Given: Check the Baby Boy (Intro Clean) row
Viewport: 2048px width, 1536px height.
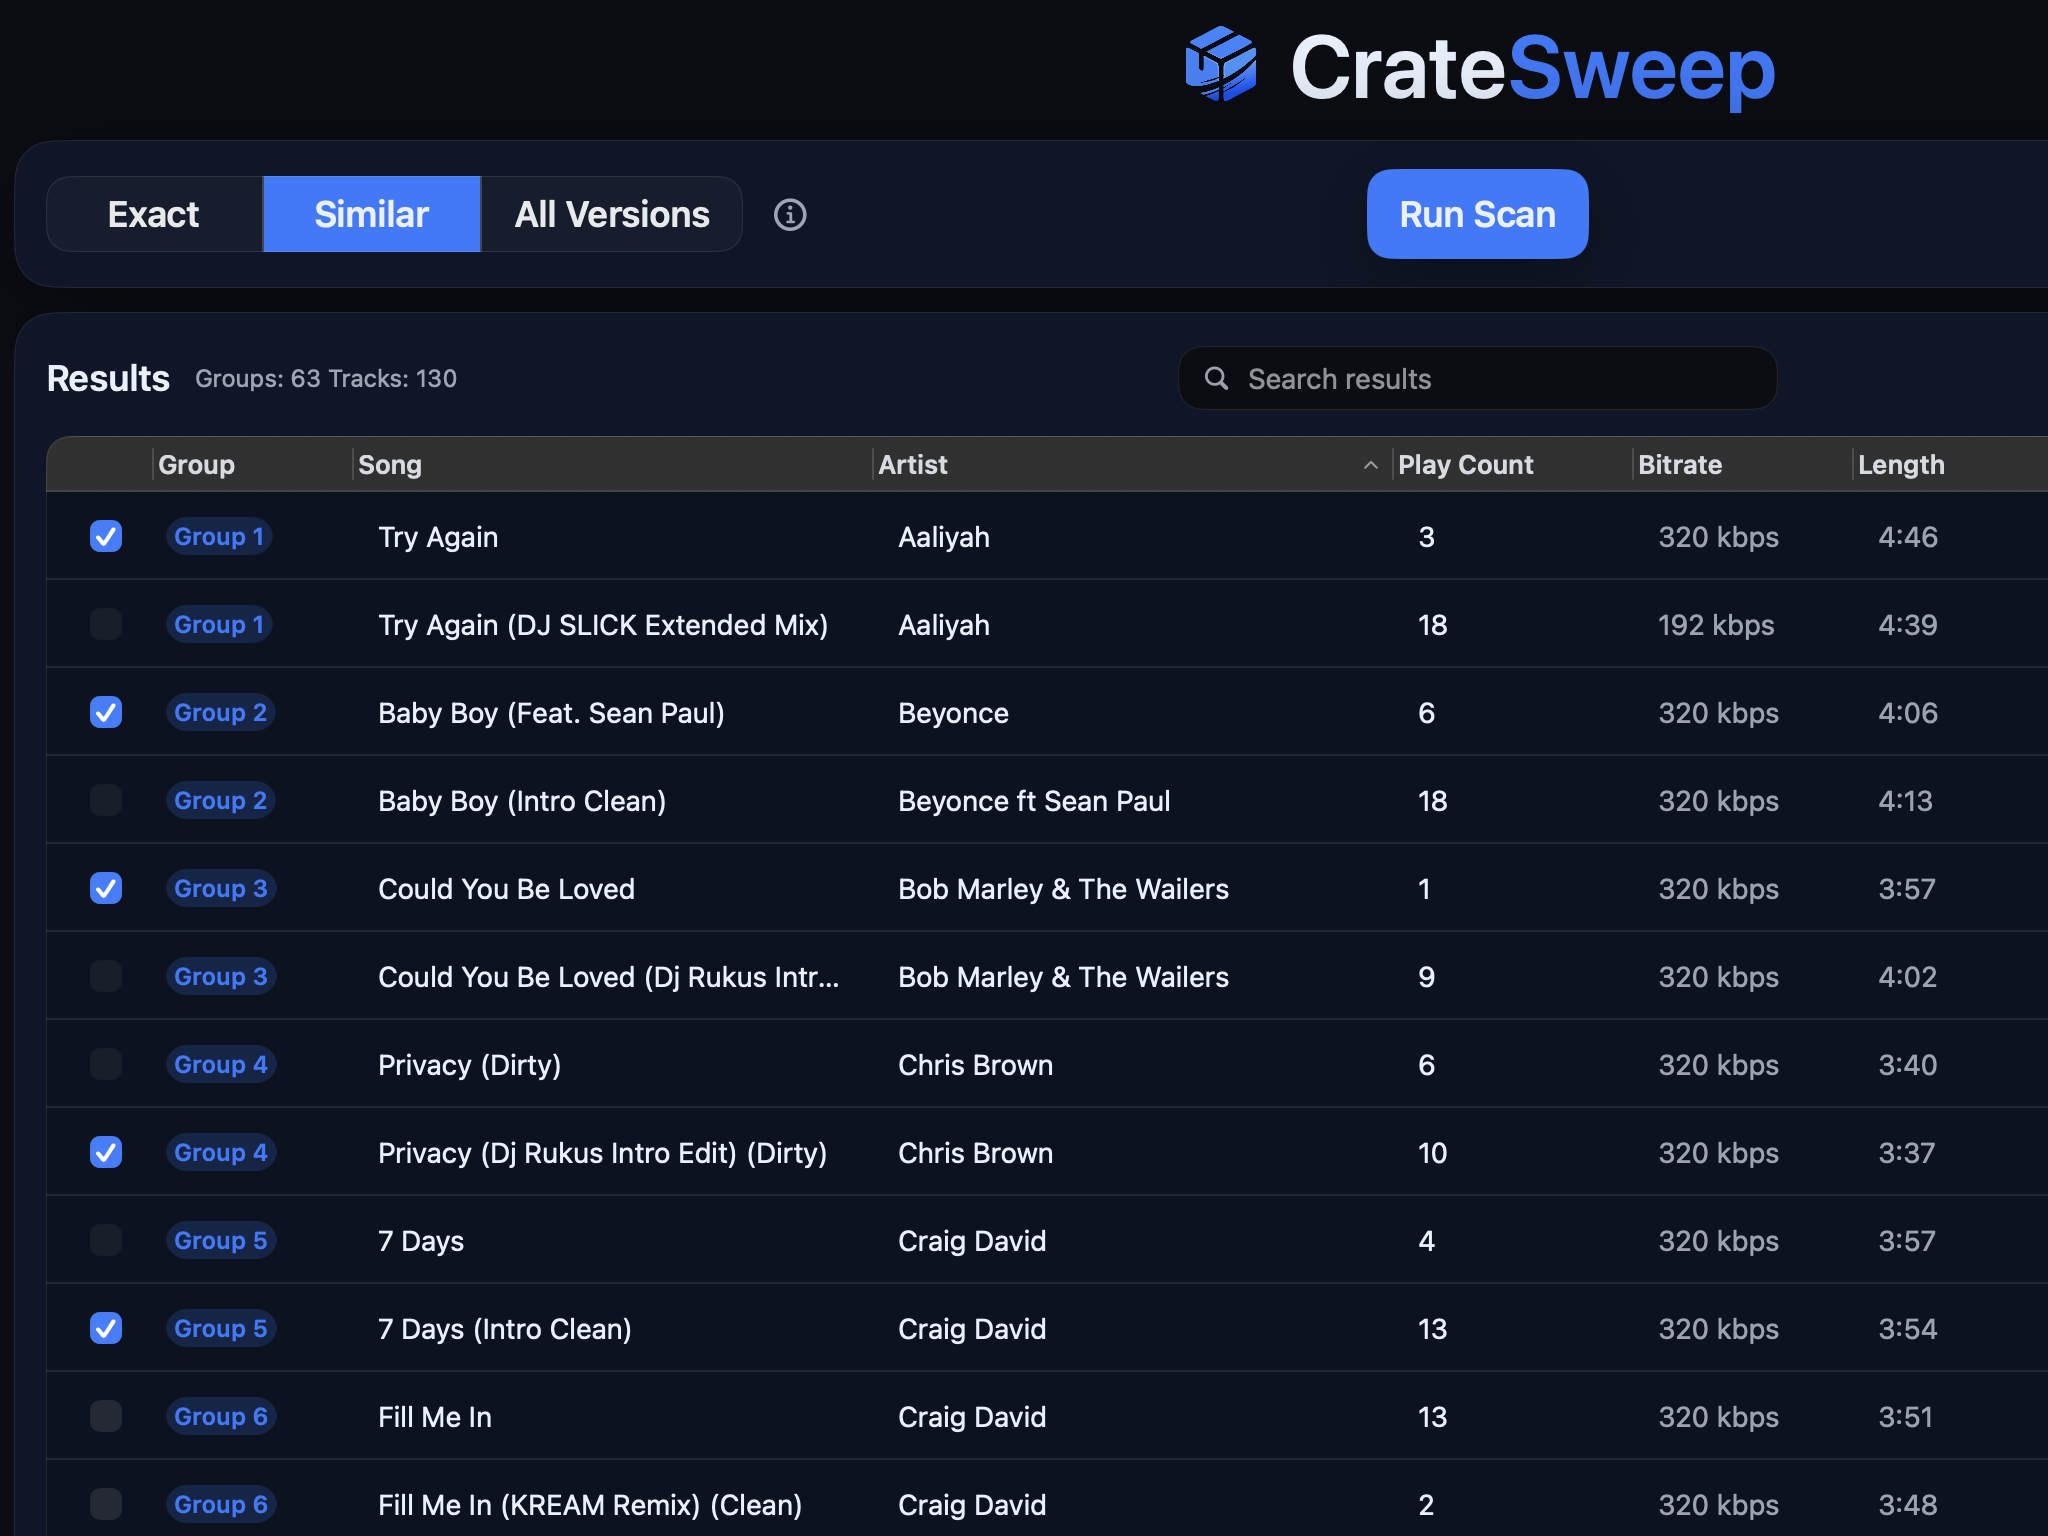Looking at the screenshot, I should pyautogui.click(x=106, y=801).
